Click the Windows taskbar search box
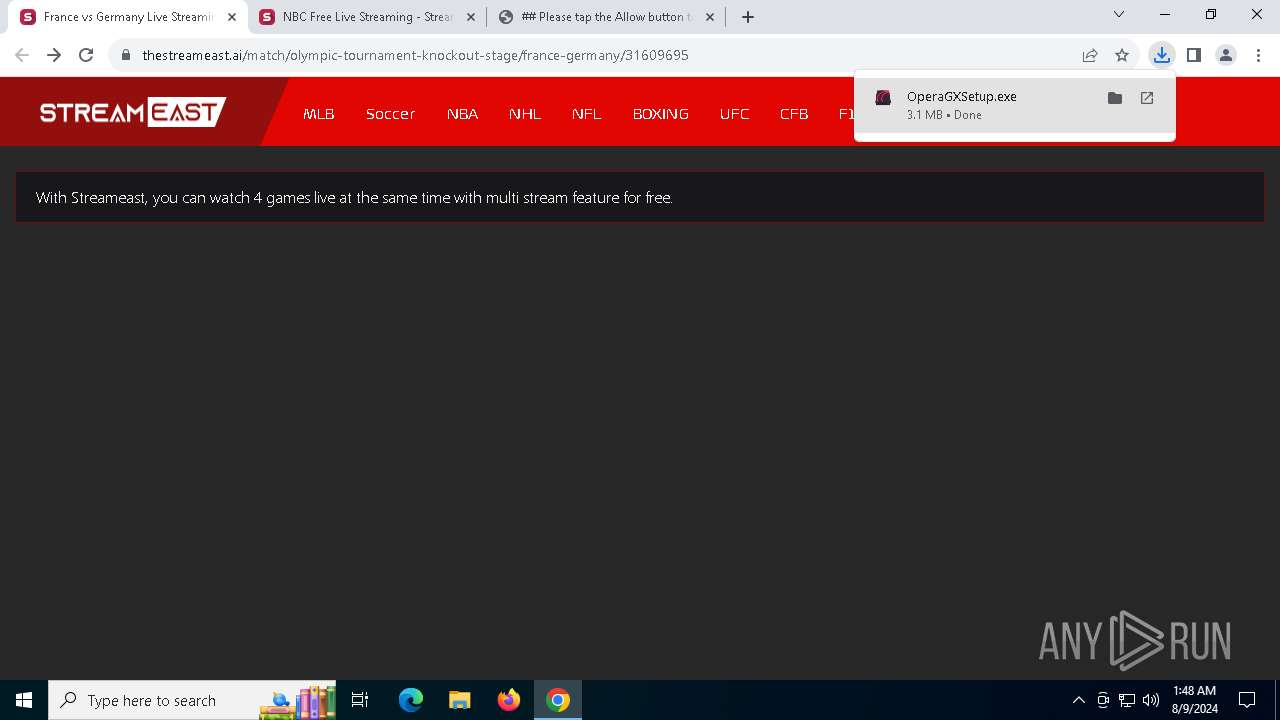 tap(193, 700)
